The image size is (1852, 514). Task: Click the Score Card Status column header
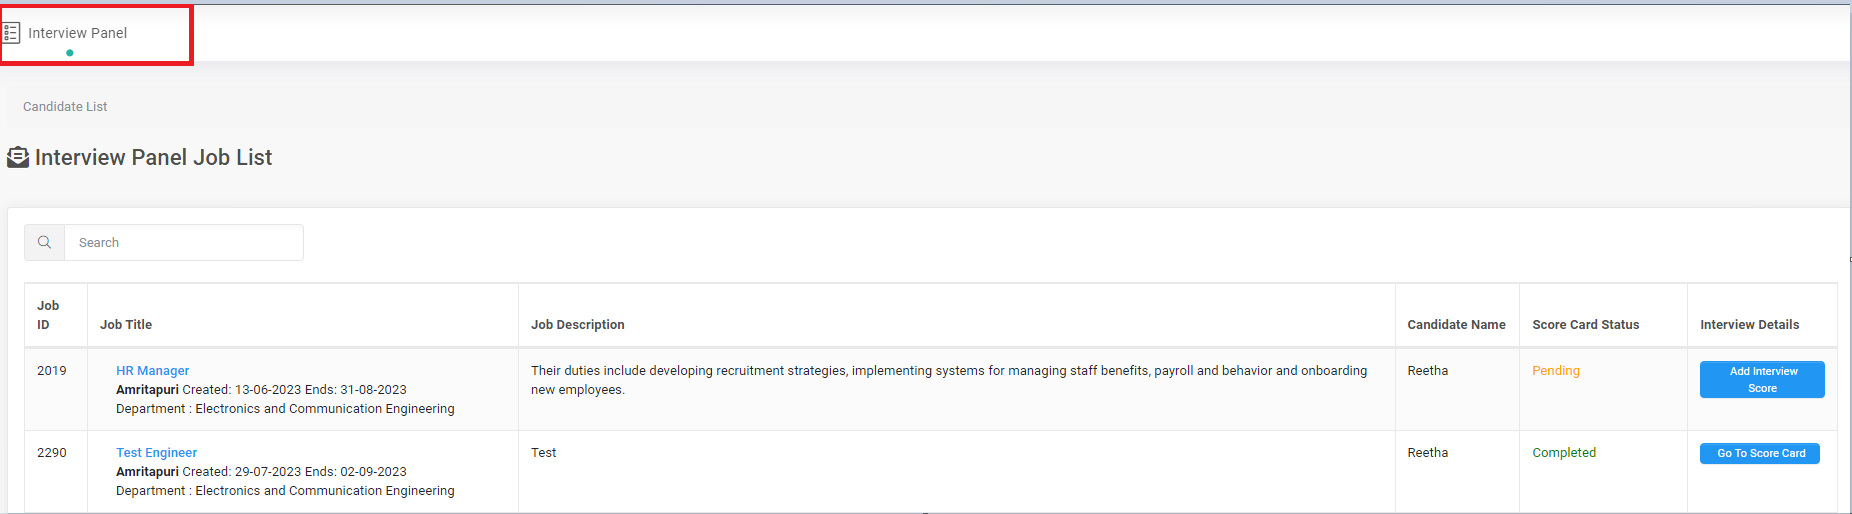click(1585, 325)
